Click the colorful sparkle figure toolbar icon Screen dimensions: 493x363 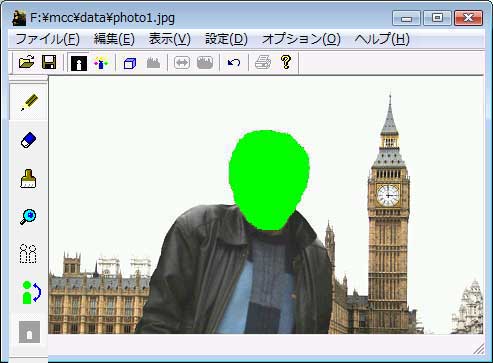[x=101, y=63]
